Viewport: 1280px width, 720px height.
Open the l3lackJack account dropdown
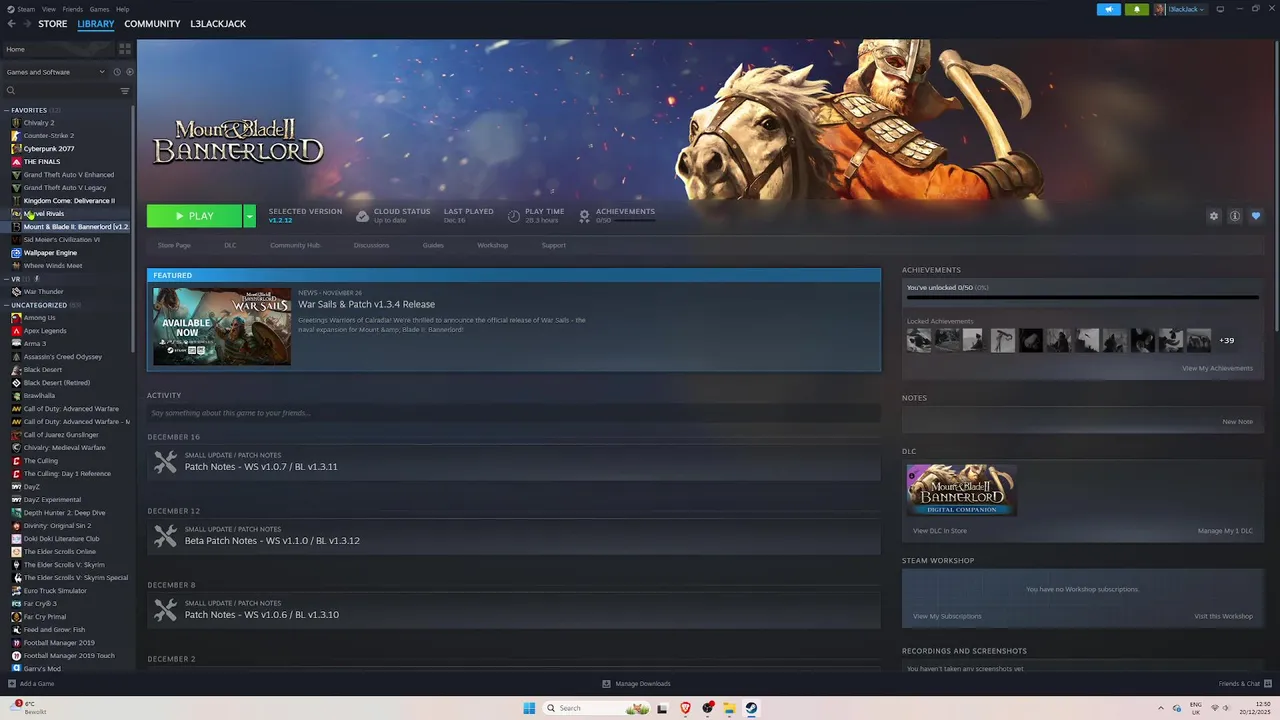tap(1180, 9)
